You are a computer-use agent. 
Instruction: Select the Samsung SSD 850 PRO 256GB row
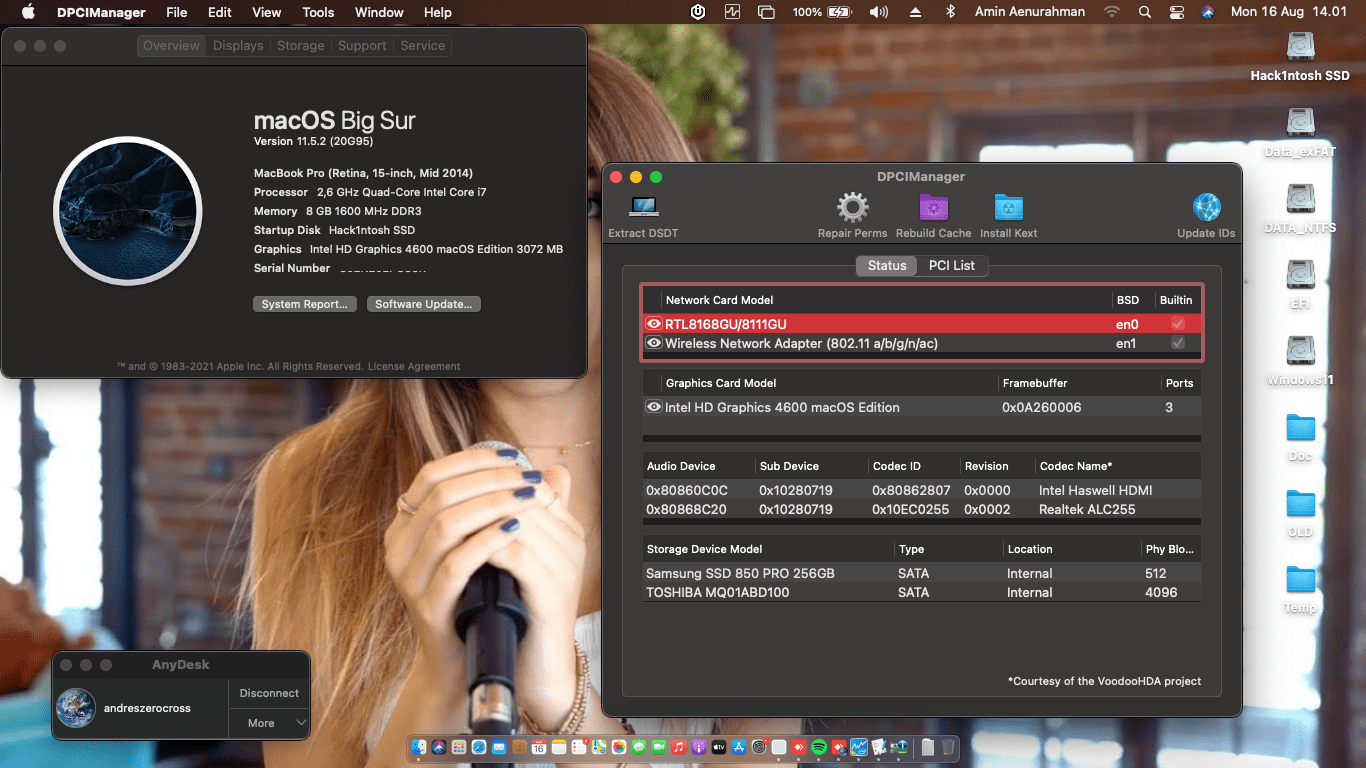click(921, 573)
